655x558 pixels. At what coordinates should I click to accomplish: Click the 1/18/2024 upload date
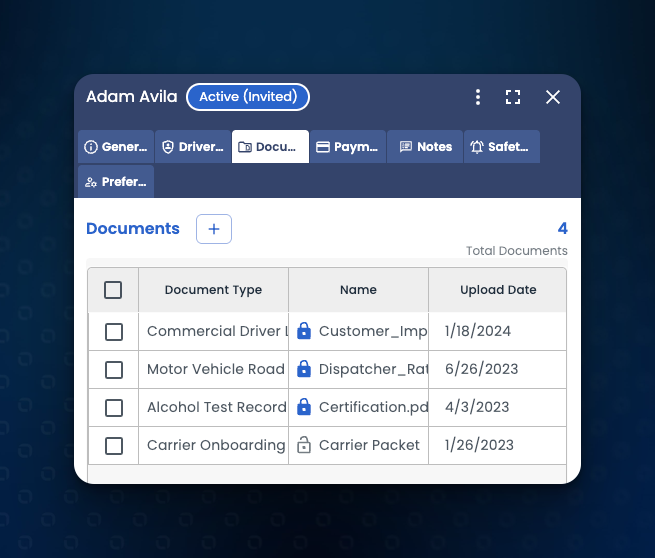coord(477,331)
